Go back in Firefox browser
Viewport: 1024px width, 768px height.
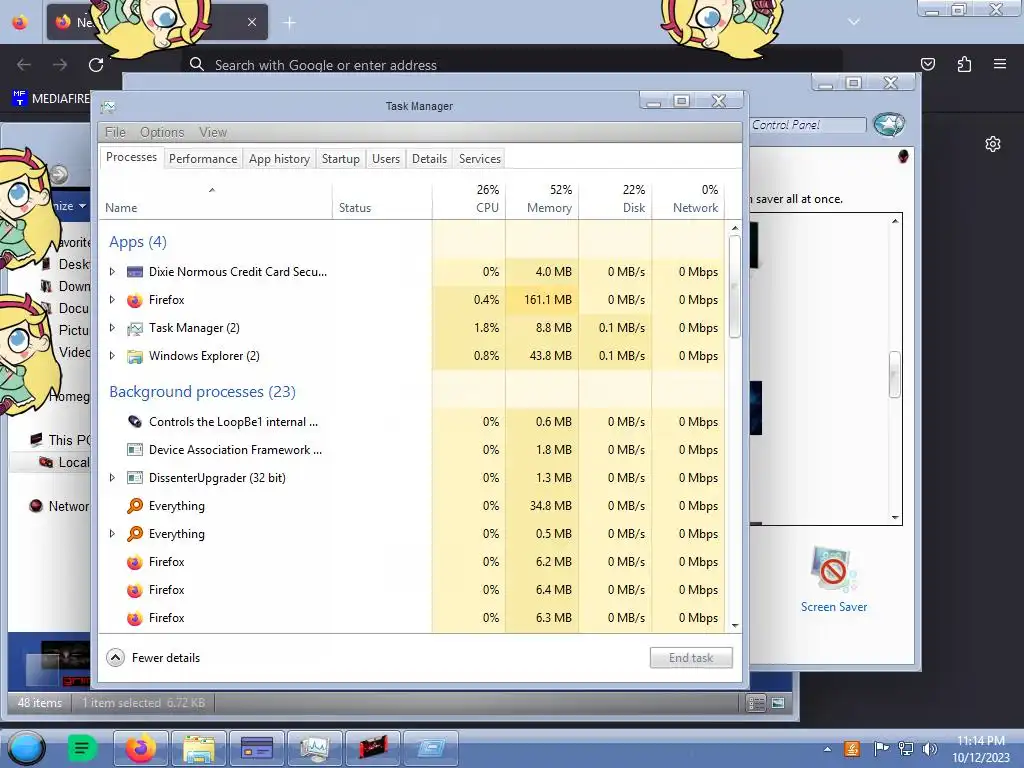point(24,65)
